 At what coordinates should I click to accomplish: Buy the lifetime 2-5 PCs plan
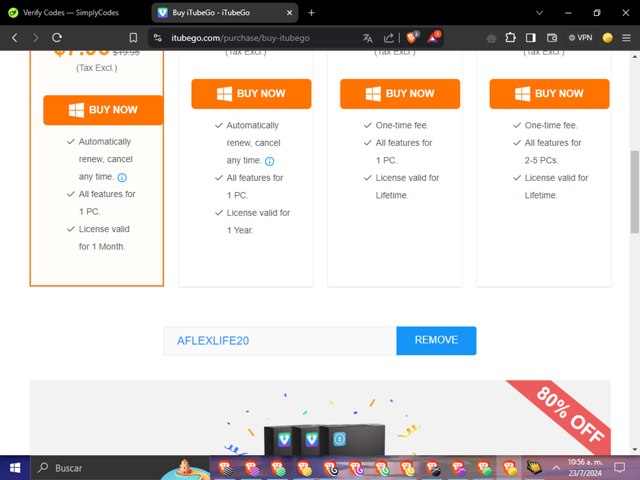click(549, 94)
